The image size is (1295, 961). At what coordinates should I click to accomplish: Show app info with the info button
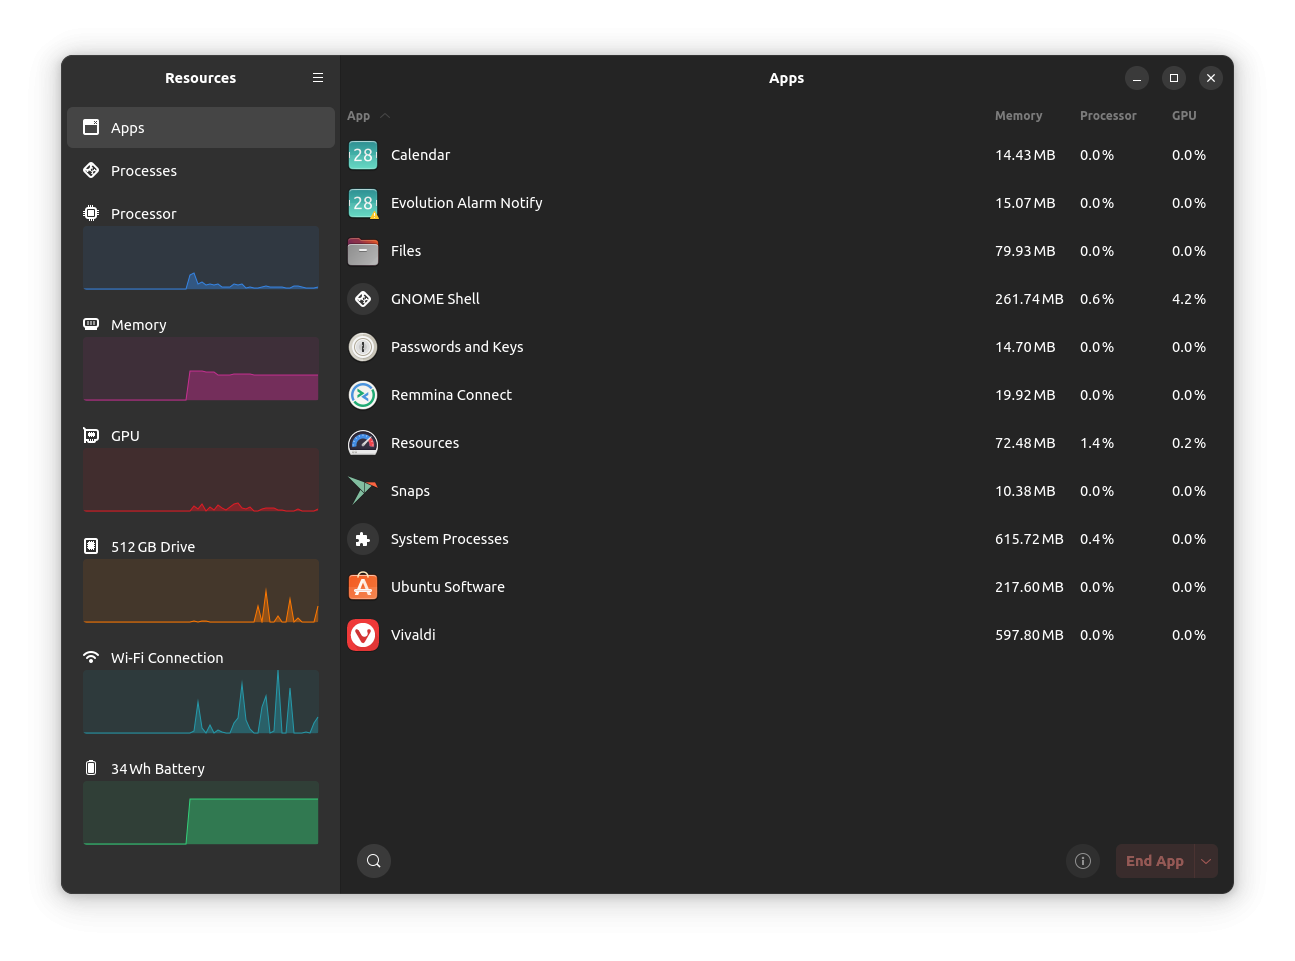pyautogui.click(x=1083, y=861)
